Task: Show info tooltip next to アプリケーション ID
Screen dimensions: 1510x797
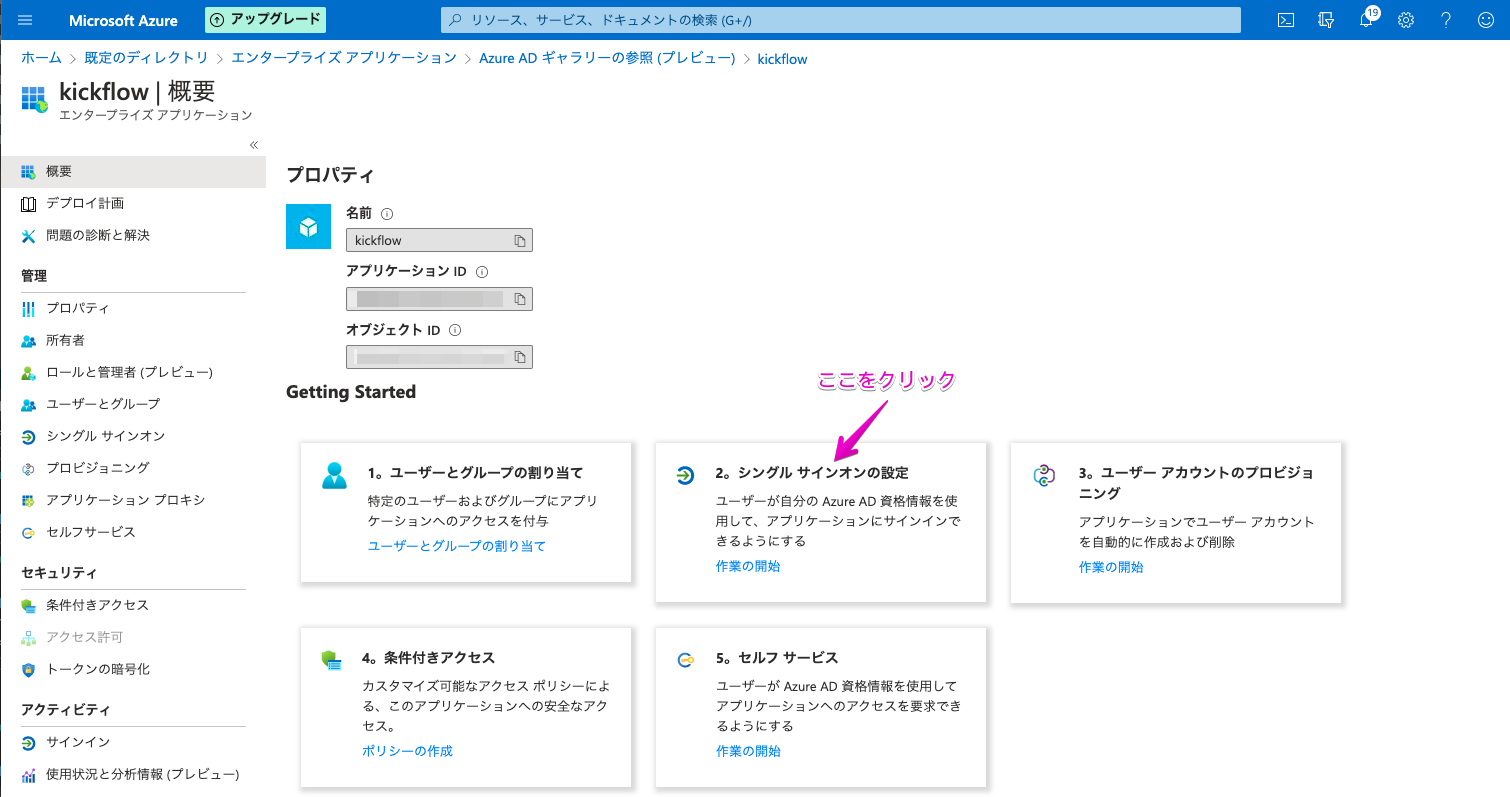Action: [x=482, y=272]
